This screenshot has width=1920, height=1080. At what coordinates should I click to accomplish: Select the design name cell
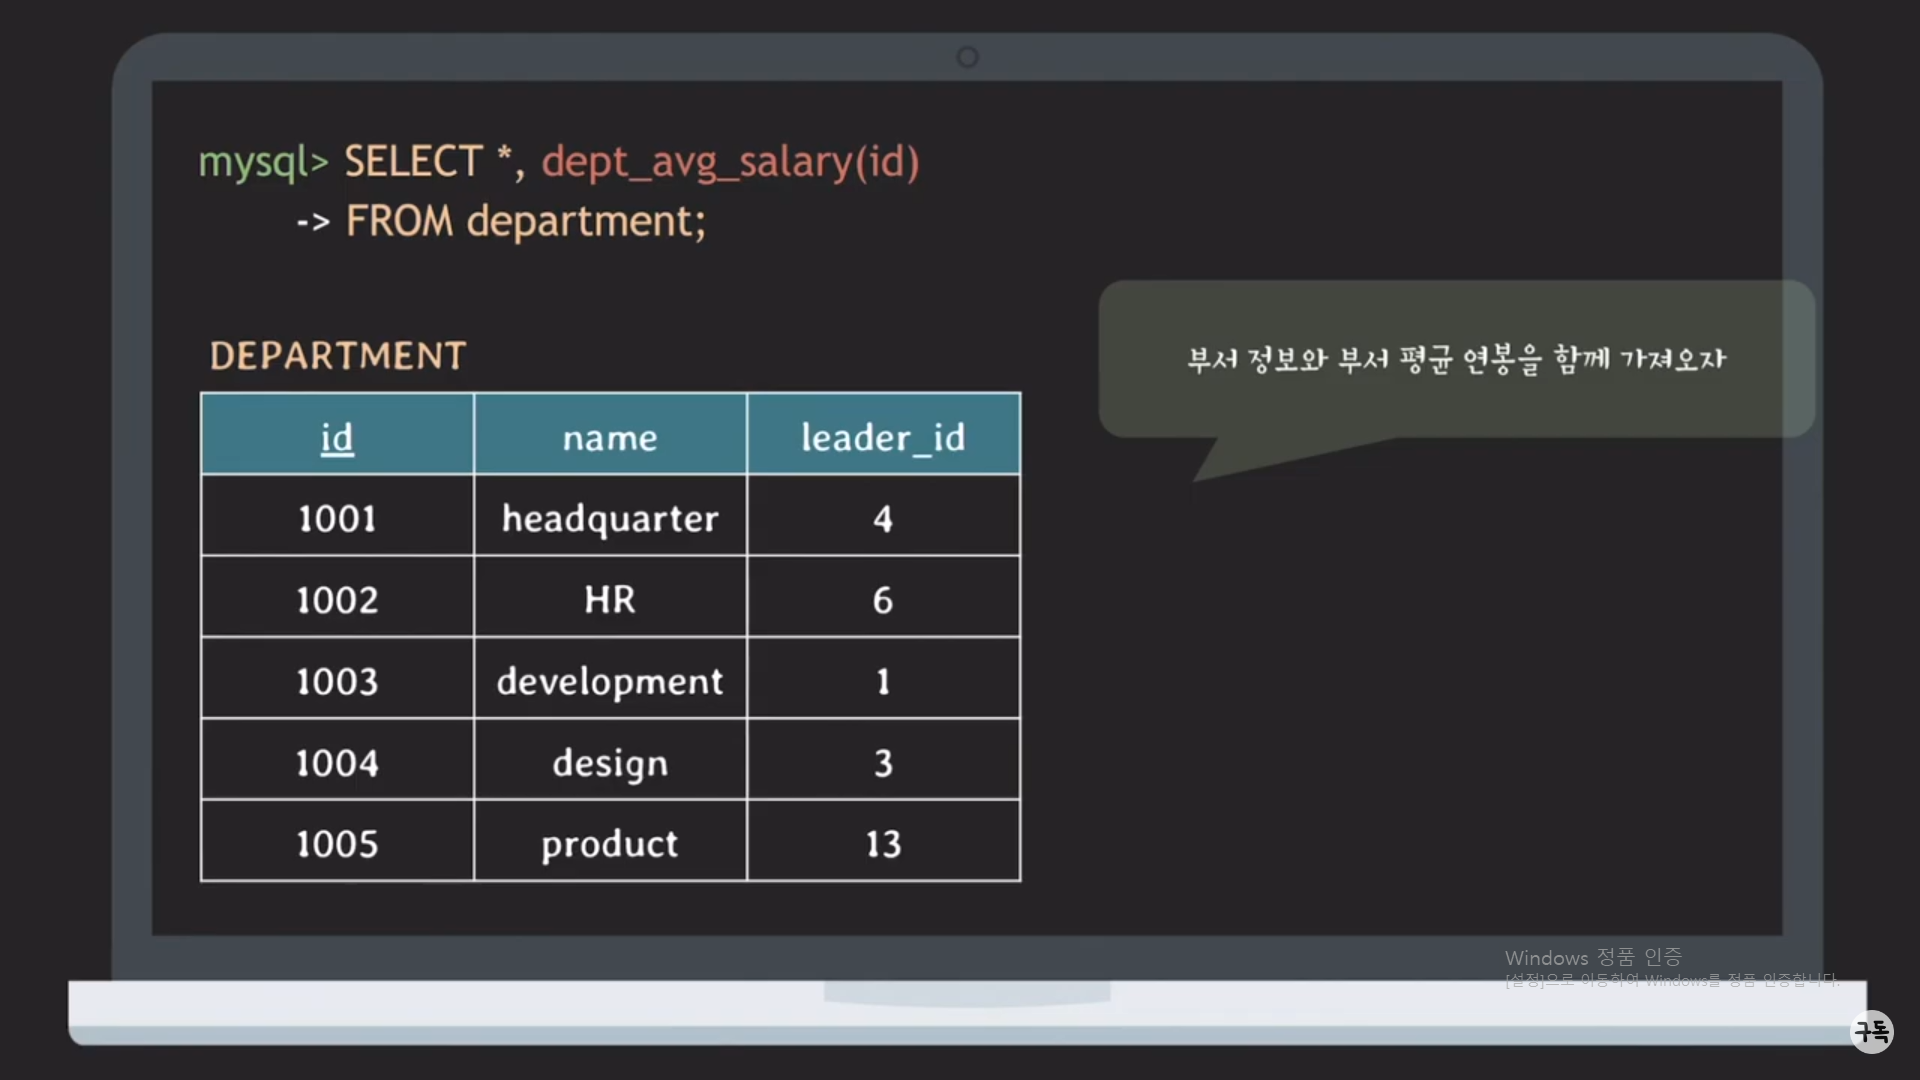pyautogui.click(x=609, y=763)
